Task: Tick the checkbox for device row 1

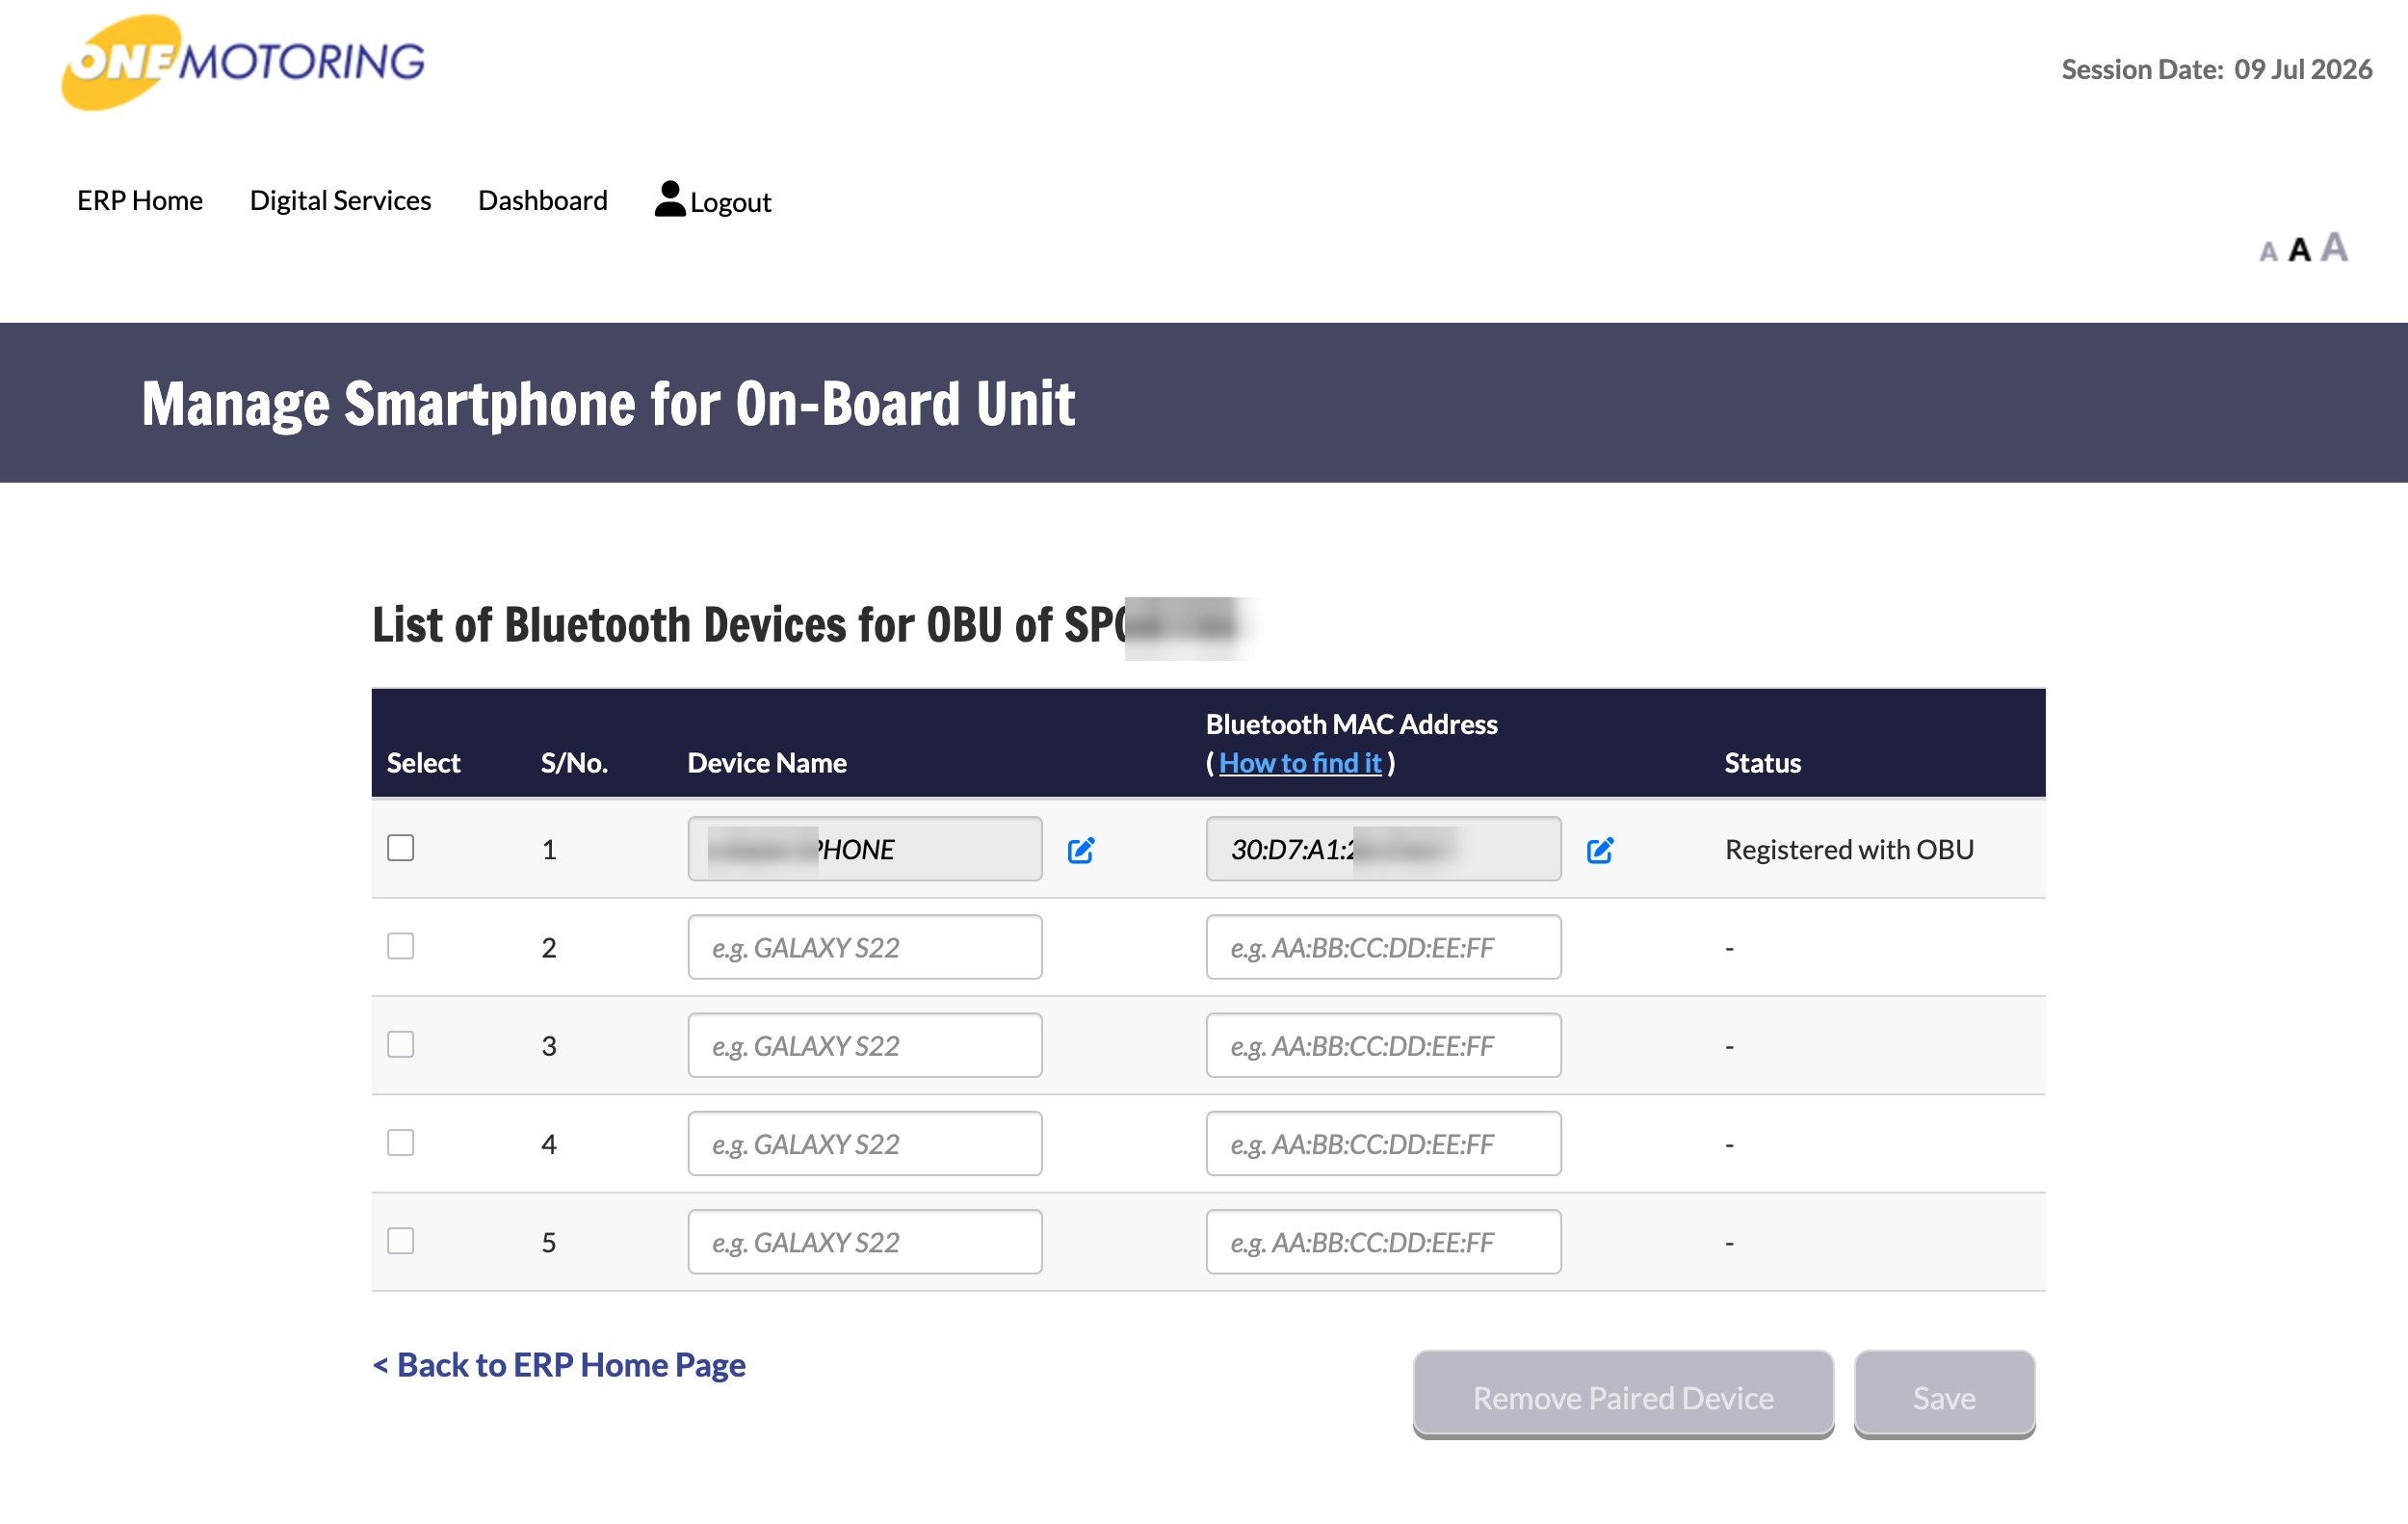Action: (x=401, y=848)
